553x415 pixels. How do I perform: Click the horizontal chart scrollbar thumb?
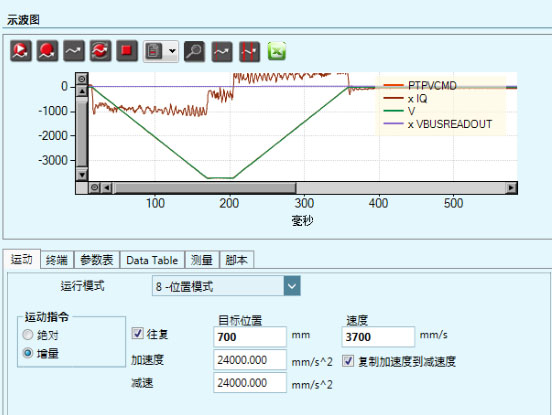205,188
